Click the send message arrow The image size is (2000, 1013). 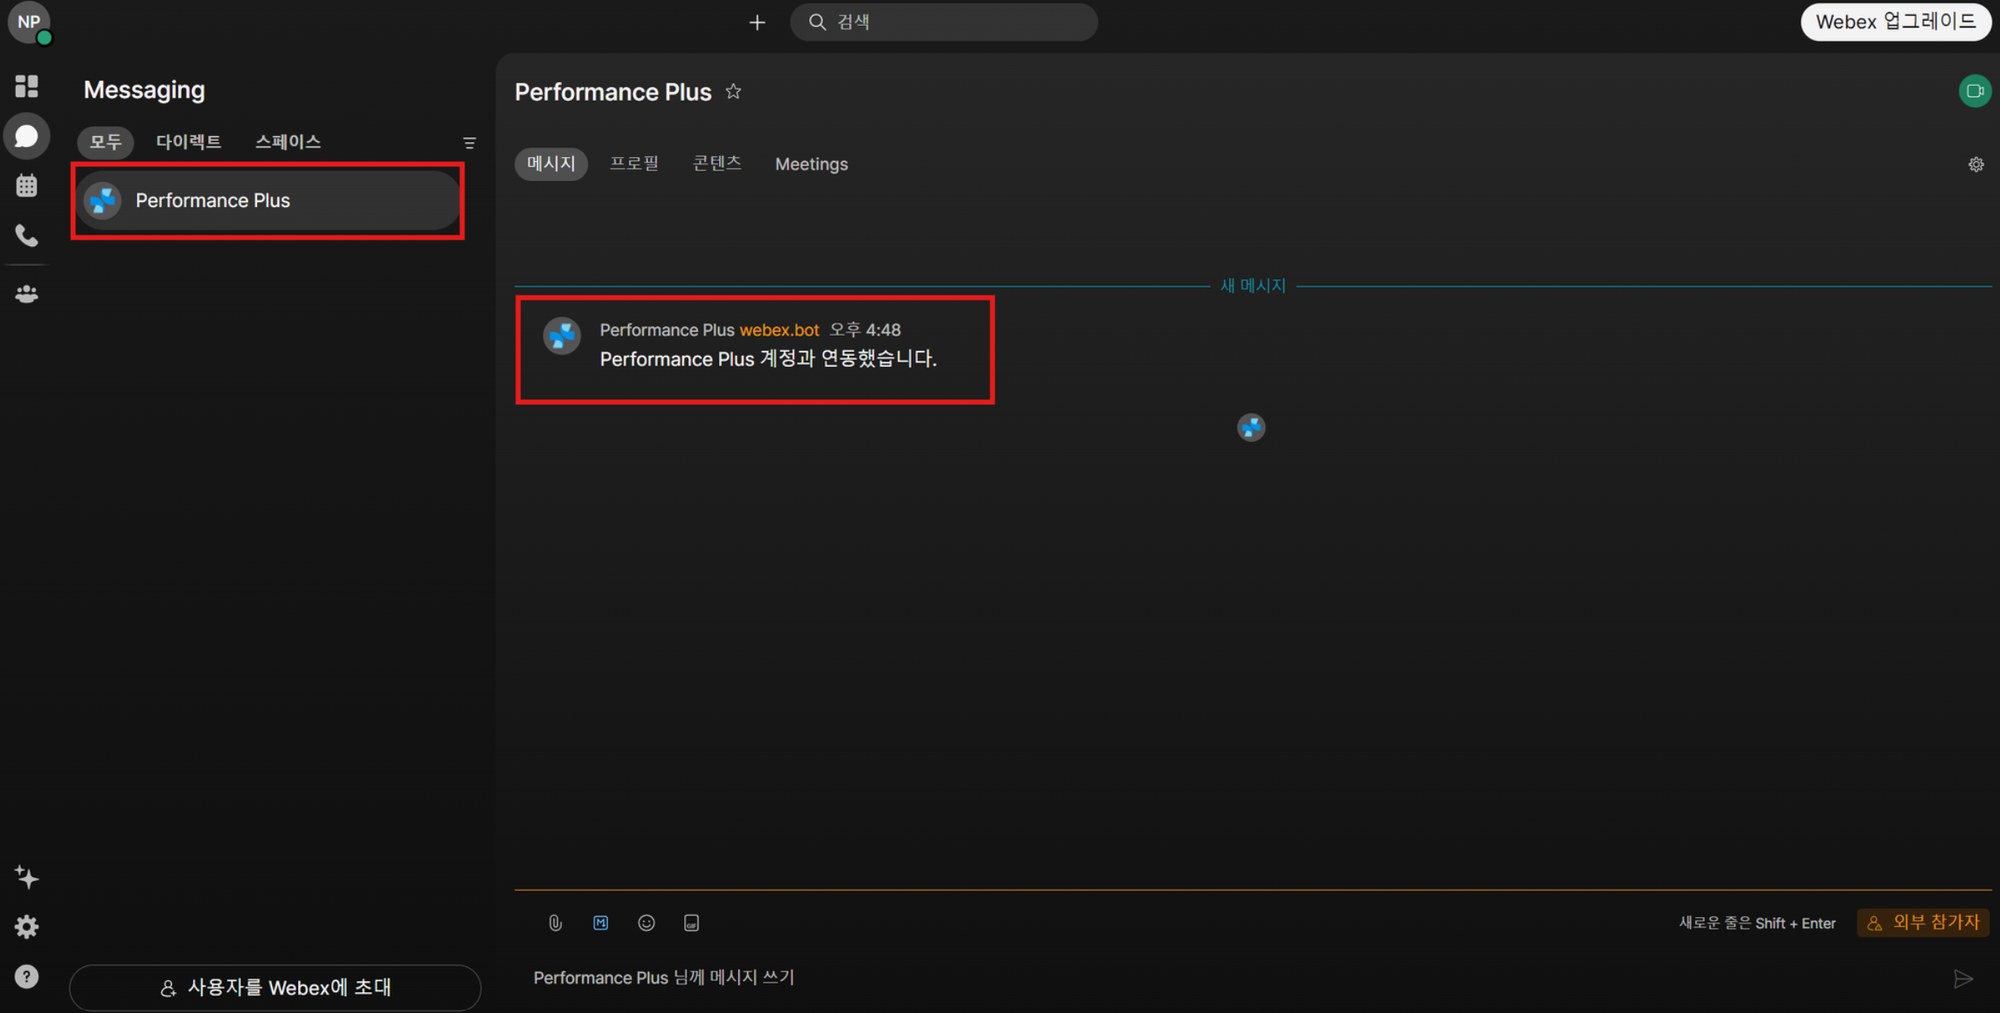click(1963, 979)
